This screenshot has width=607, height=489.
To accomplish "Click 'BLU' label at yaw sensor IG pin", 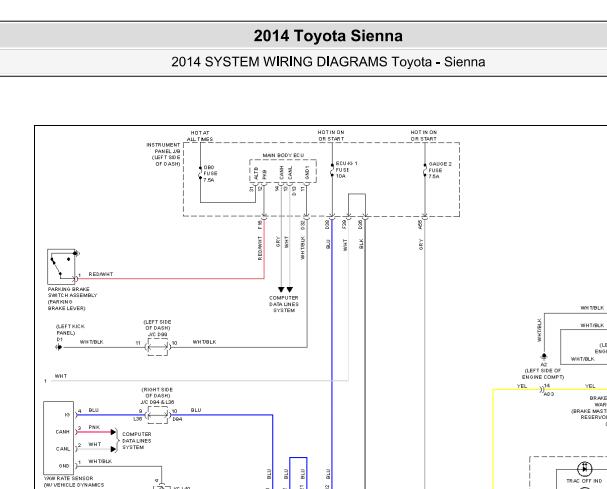I will [94, 410].
